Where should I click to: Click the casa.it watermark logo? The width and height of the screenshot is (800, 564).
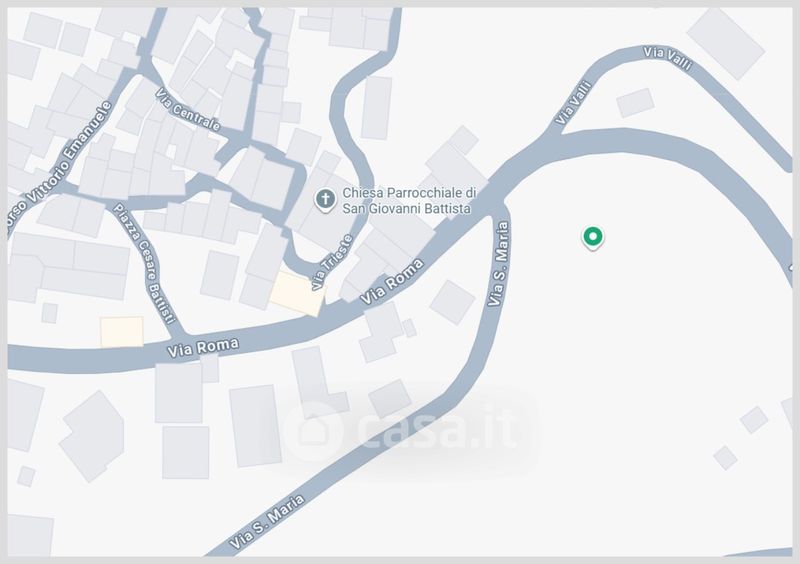(403, 429)
